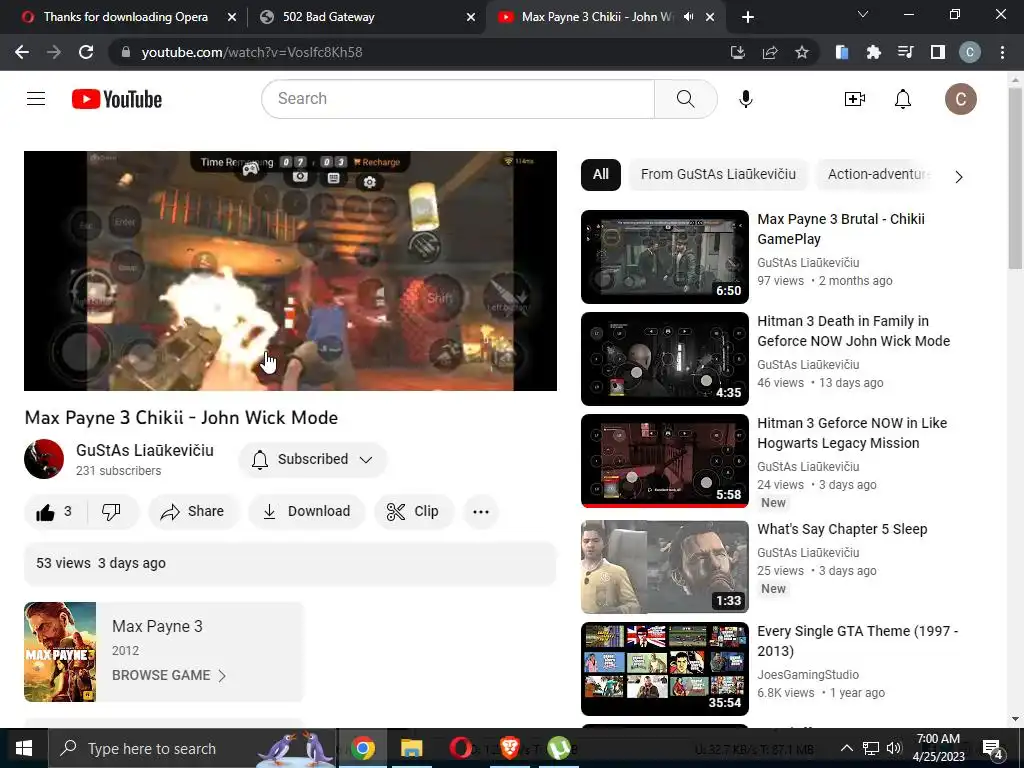Show hidden system tray icons
Screen dimensions: 1024x768
tap(846, 748)
